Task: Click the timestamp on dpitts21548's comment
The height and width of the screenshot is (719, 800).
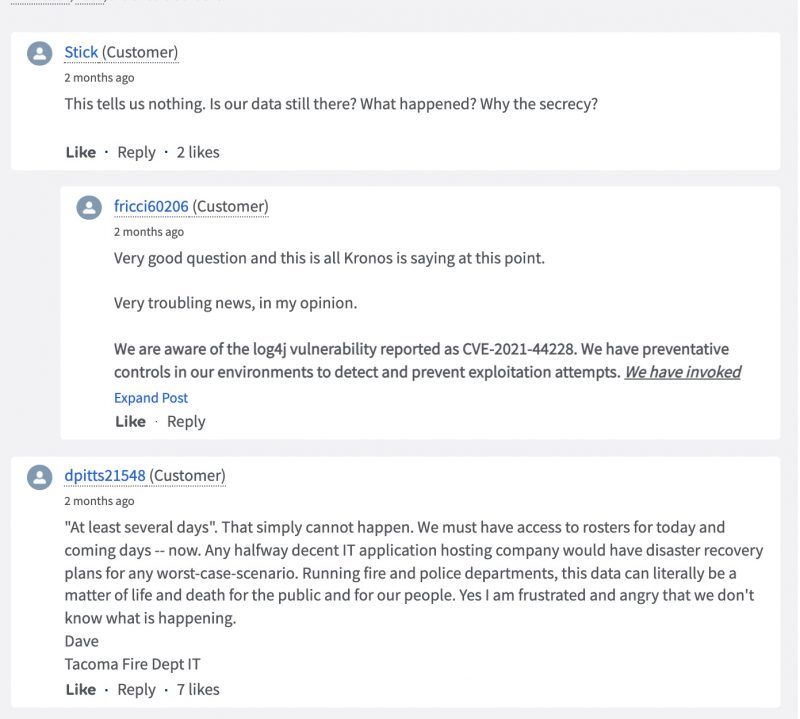Action: coord(99,501)
